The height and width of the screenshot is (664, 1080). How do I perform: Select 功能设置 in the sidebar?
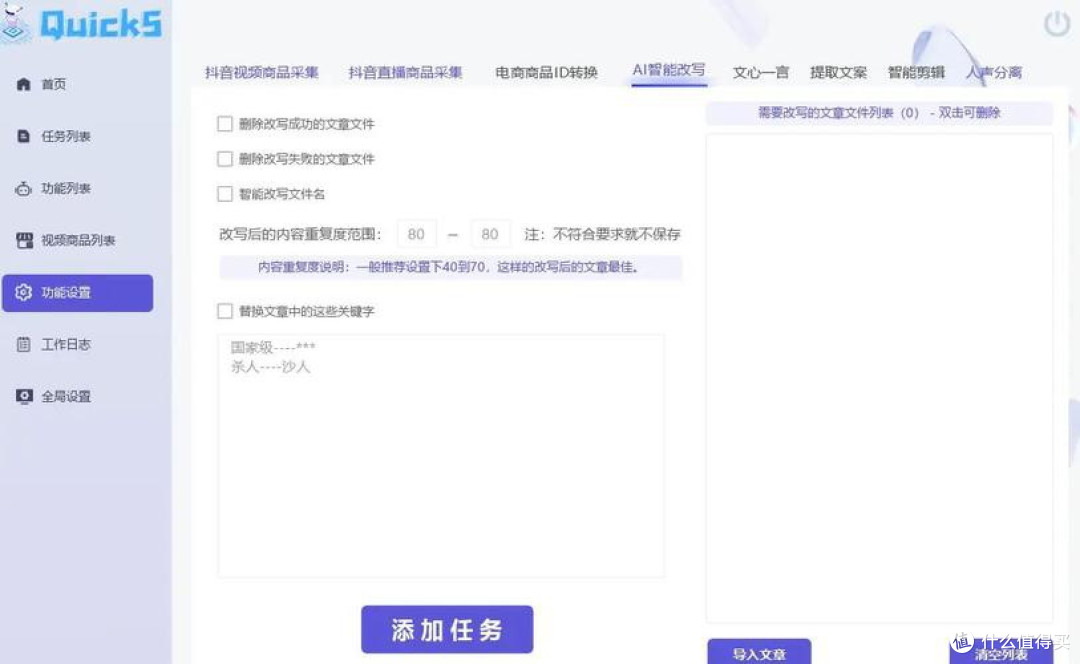[77, 293]
